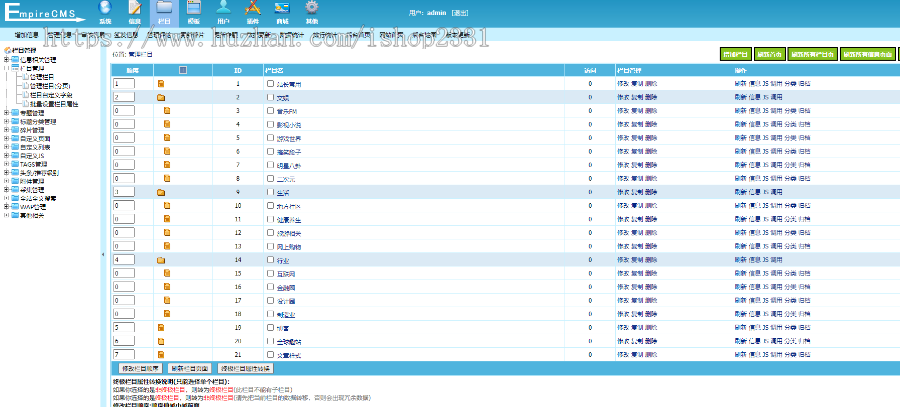Tick the checkbox for column ID 15
This screenshot has height=407, width=900.
(x=270, y=273)
